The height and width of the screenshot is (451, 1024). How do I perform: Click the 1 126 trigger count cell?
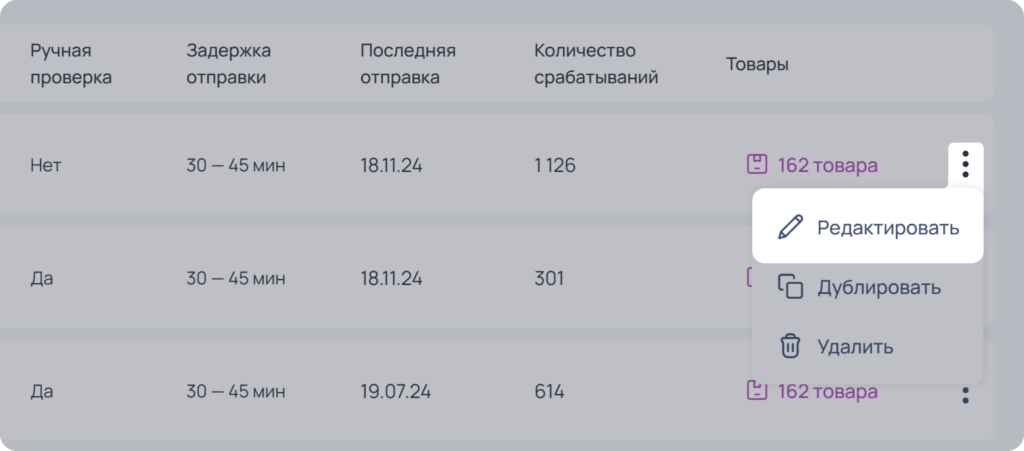point(555,165)
